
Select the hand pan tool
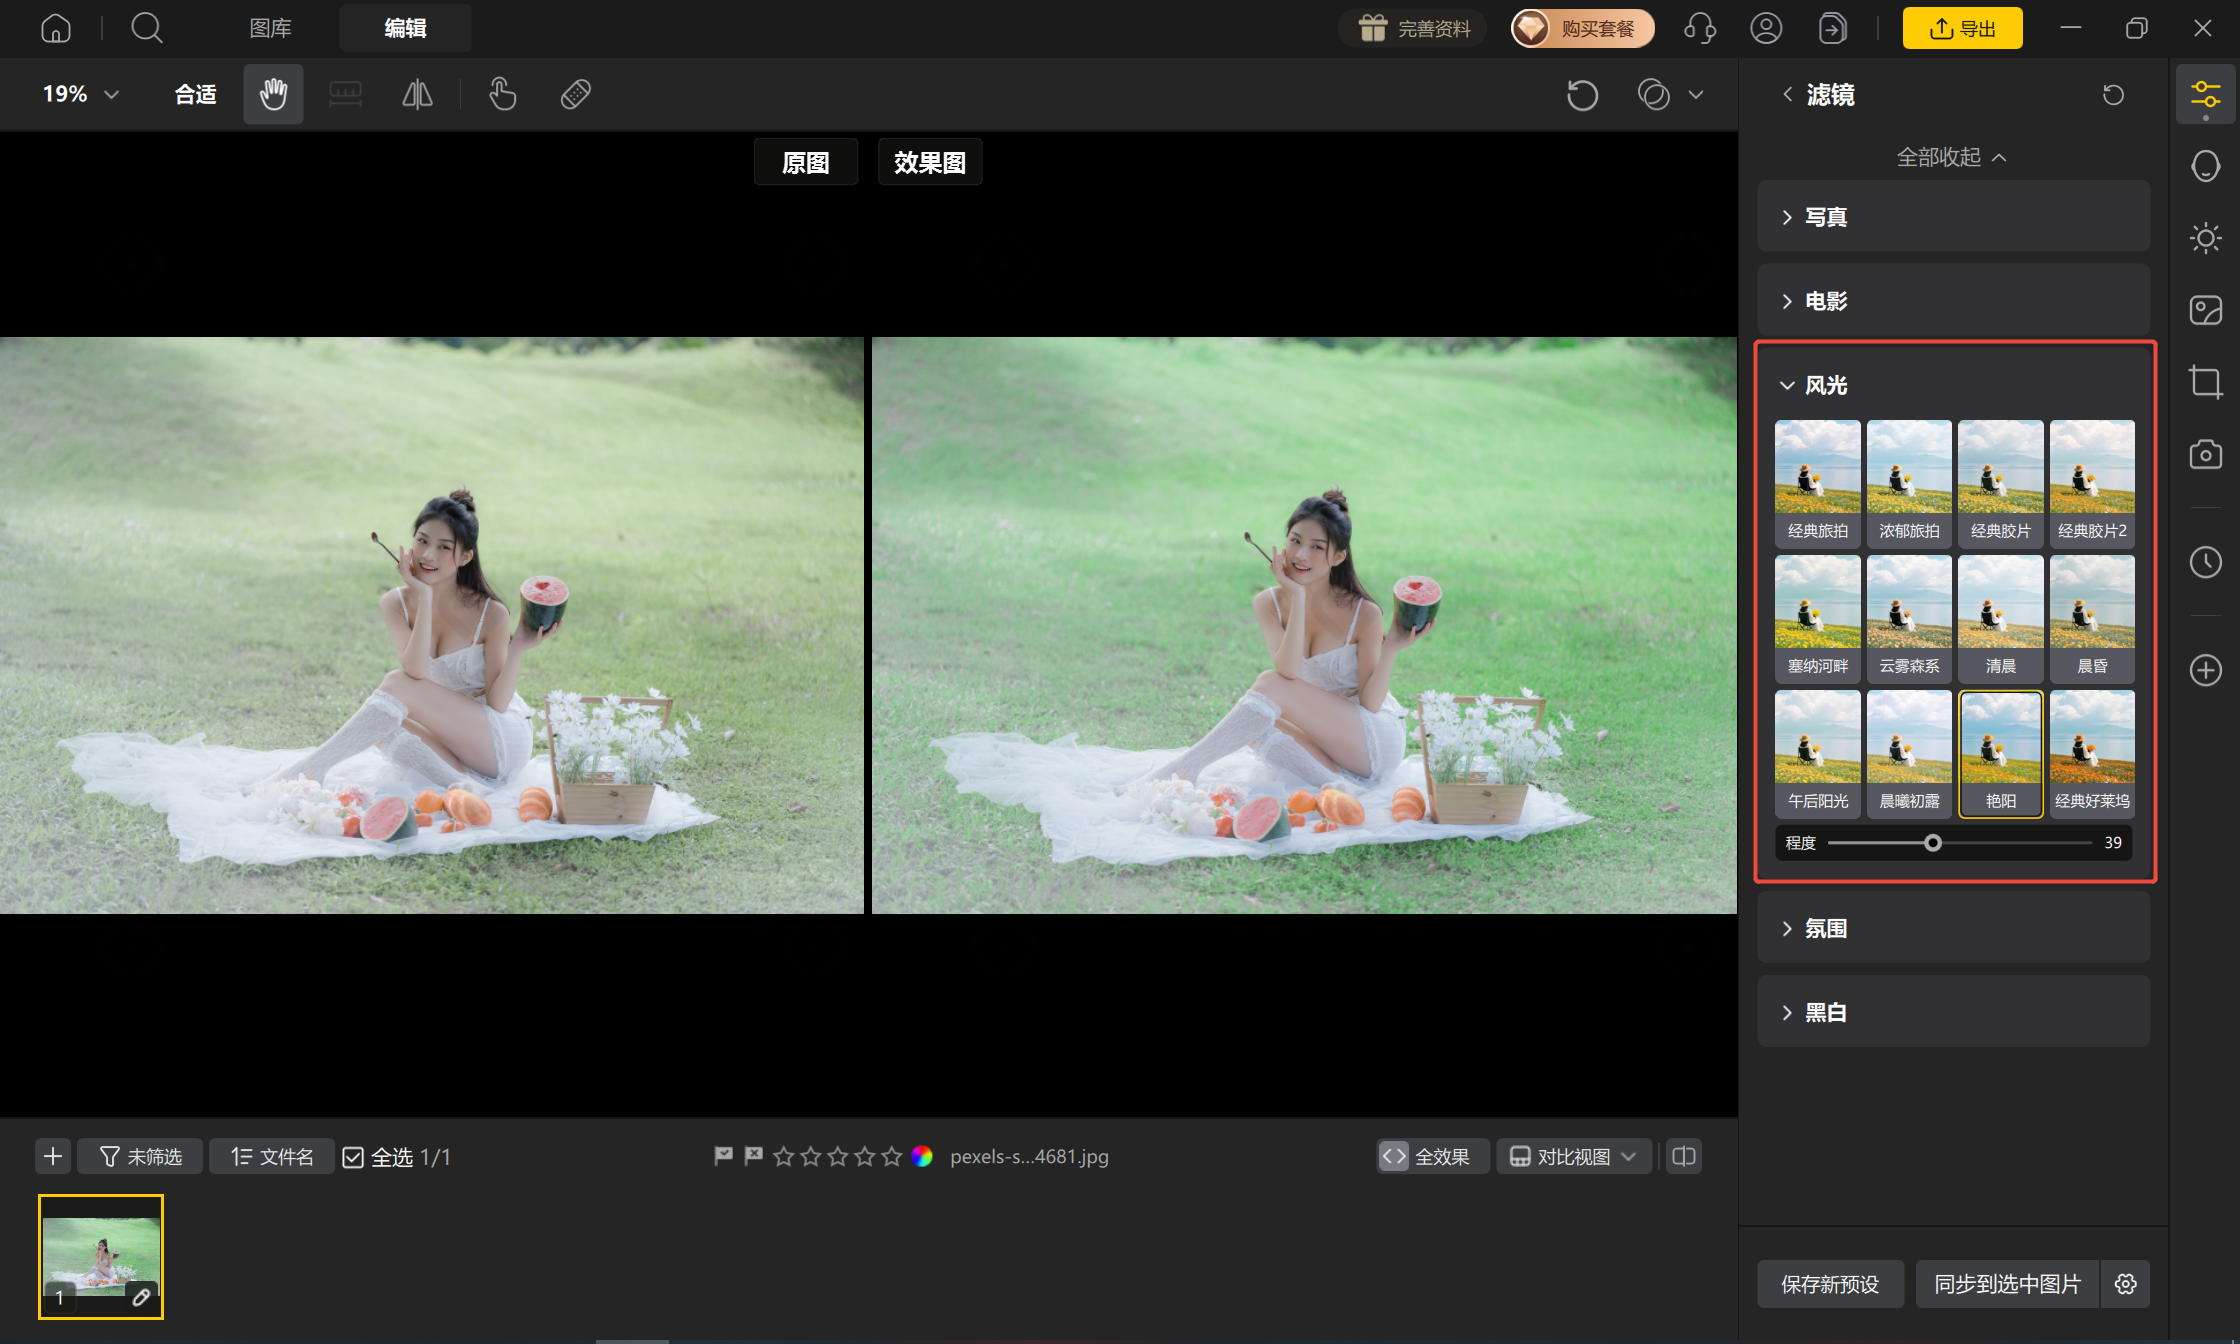[x=273, y=94]
